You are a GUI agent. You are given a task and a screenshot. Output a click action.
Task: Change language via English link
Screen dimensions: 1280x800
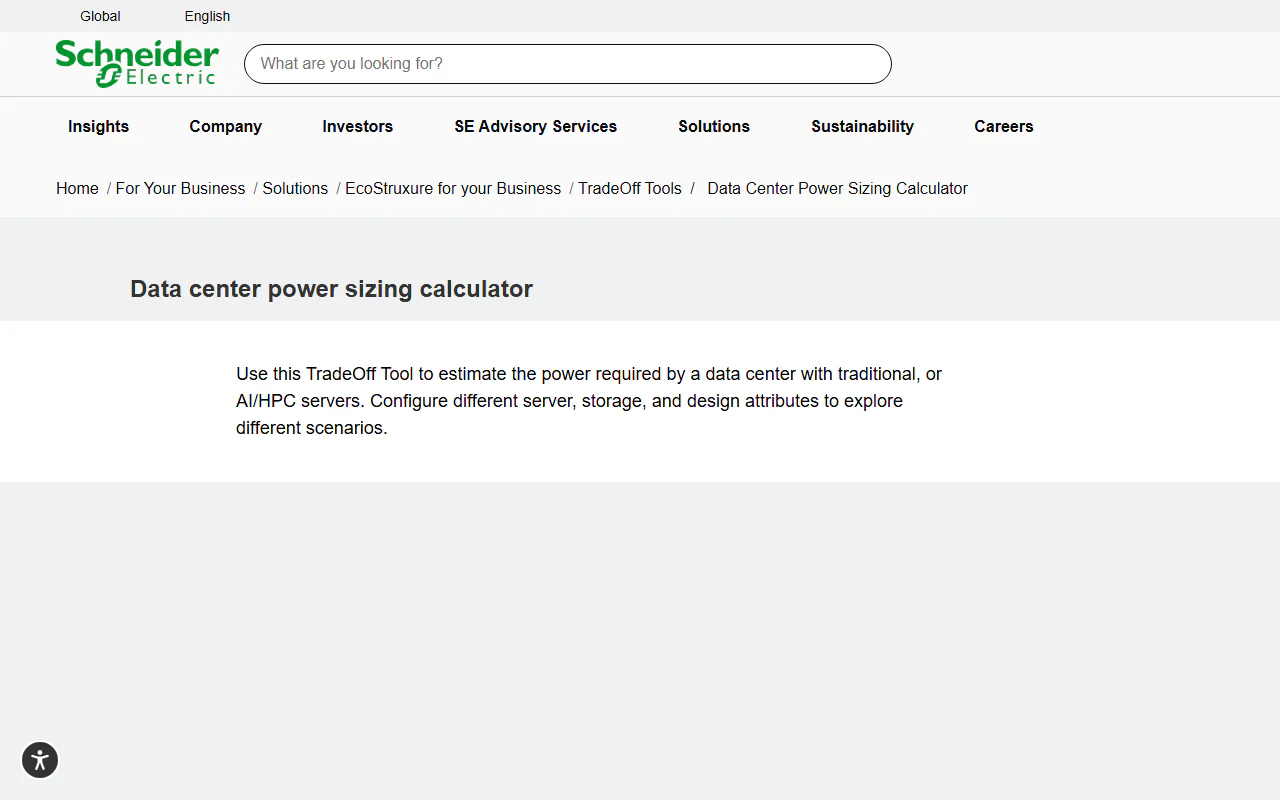pos(207,16)
